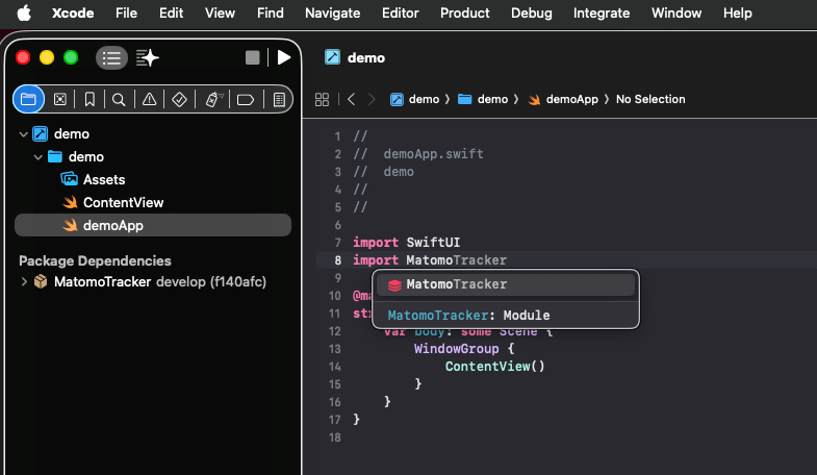
Task: Open the View menu
Action: 220,13
